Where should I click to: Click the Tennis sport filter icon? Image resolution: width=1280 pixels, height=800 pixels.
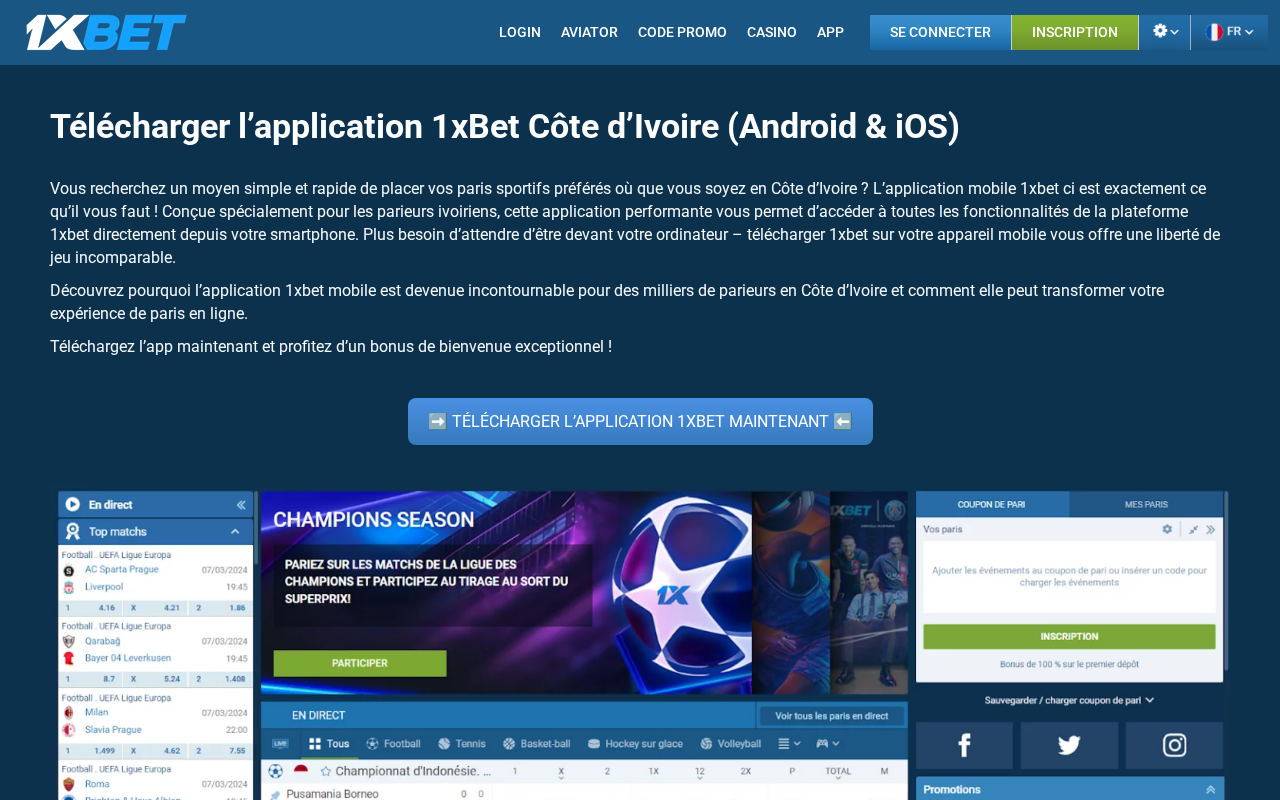(444, 744)
